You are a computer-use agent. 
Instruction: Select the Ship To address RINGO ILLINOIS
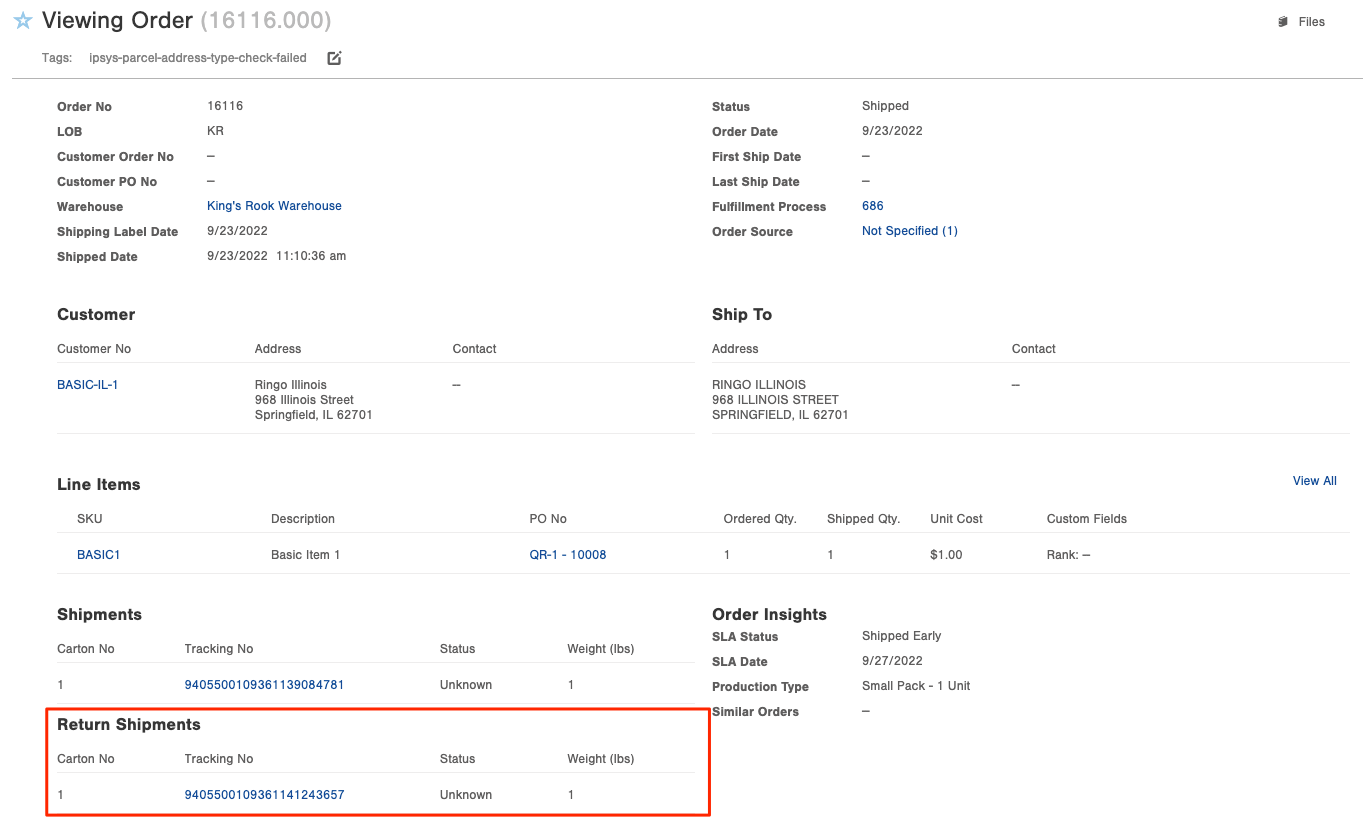coord(780,400)
